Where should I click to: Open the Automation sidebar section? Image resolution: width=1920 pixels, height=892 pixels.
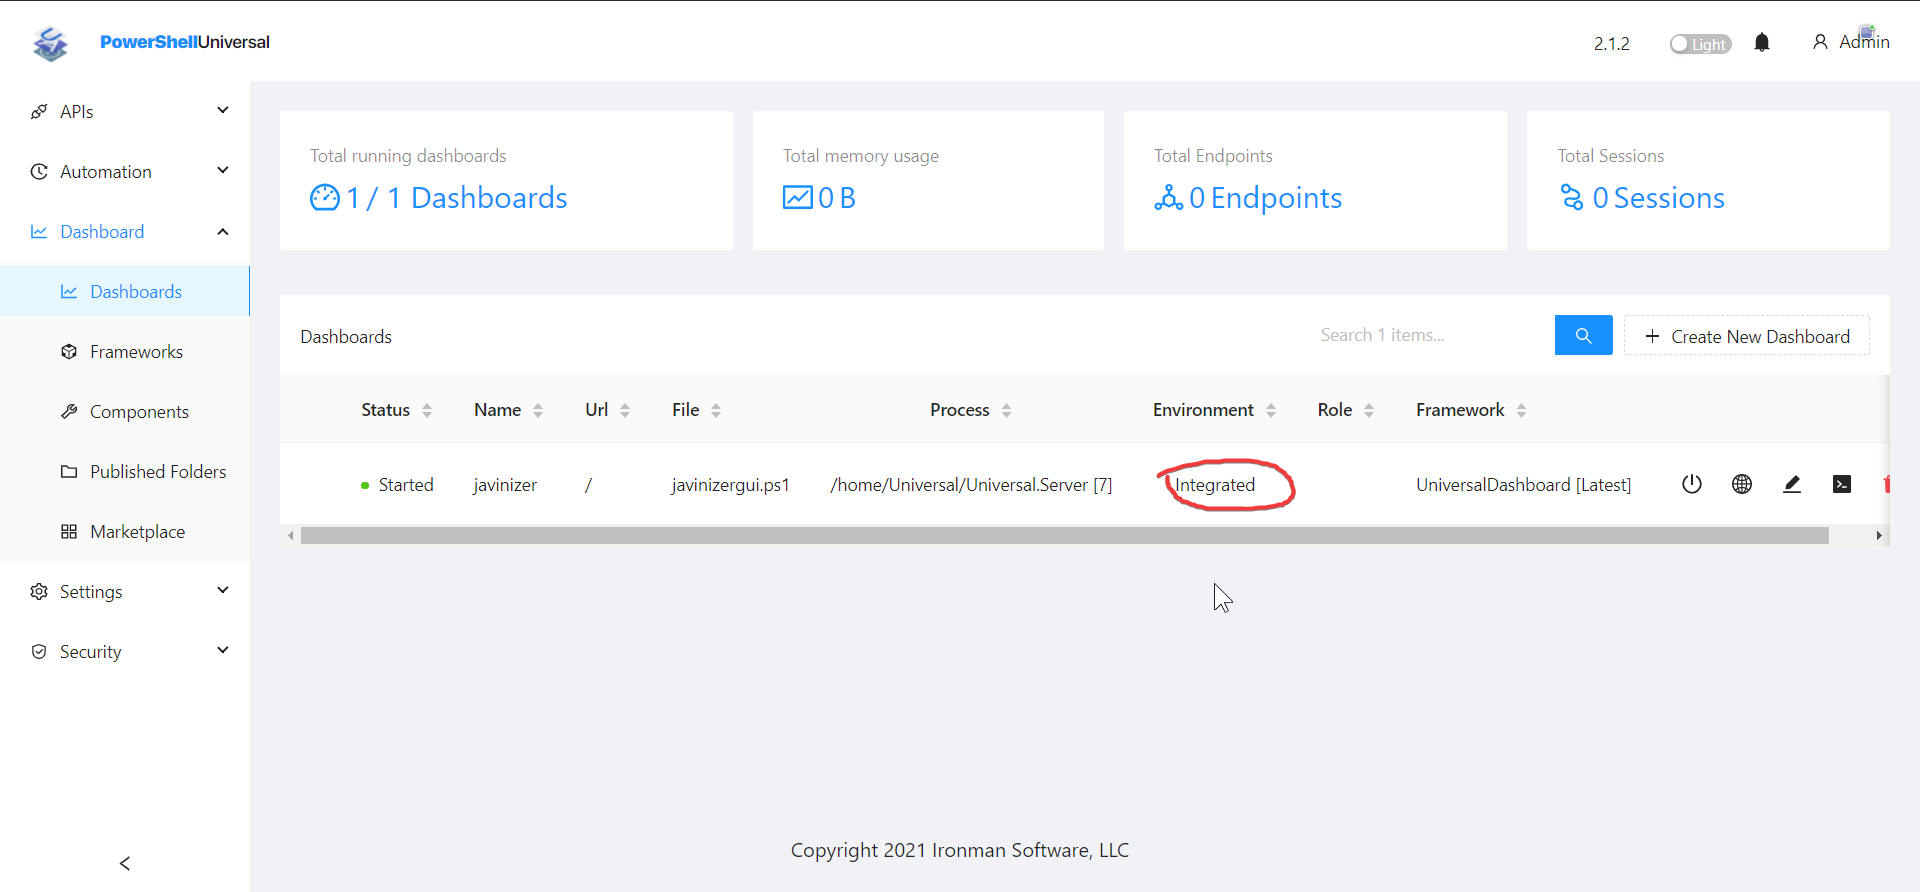coord(125,171)
